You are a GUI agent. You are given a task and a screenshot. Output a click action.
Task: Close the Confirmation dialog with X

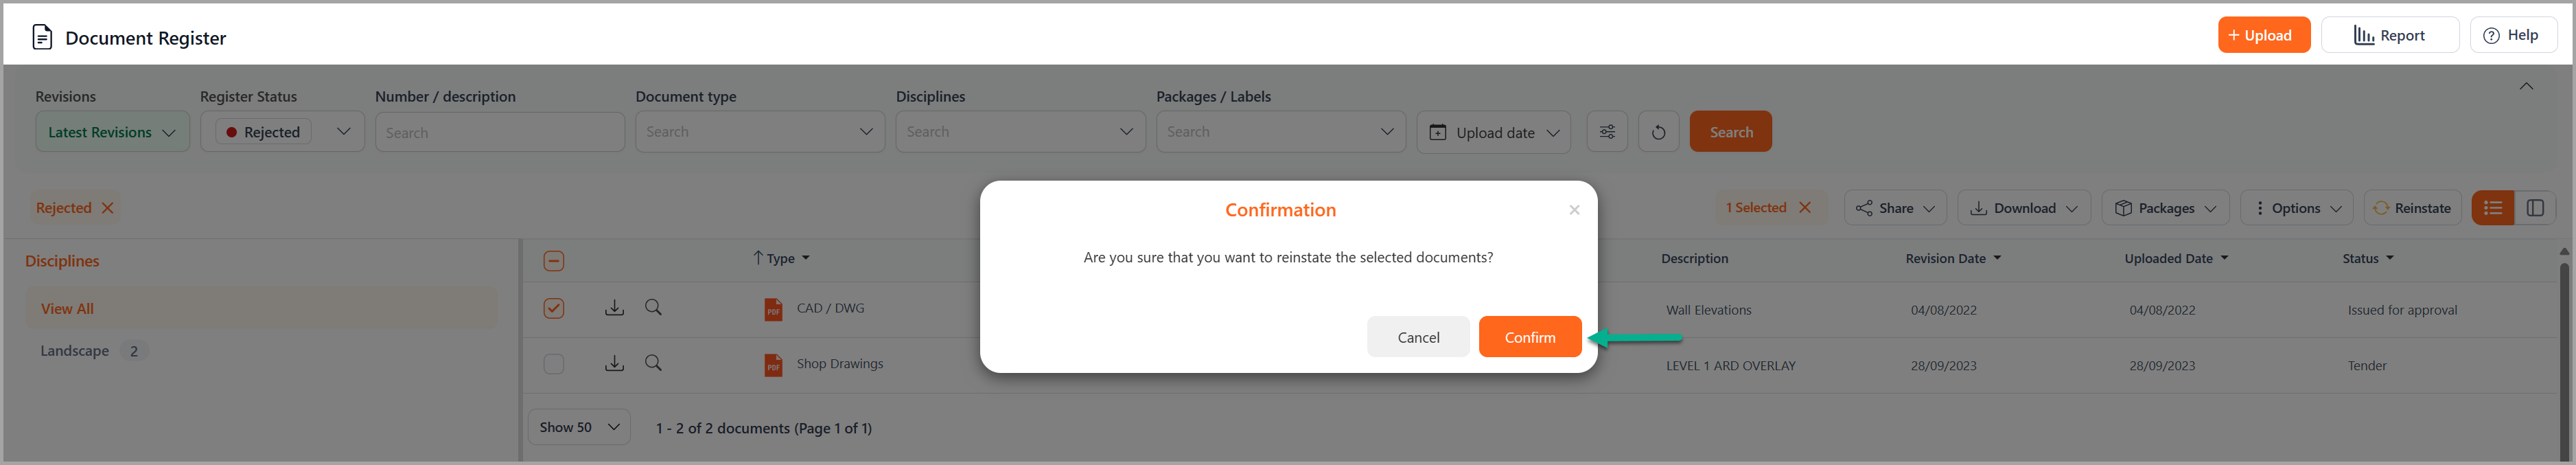pos(1574,210)
